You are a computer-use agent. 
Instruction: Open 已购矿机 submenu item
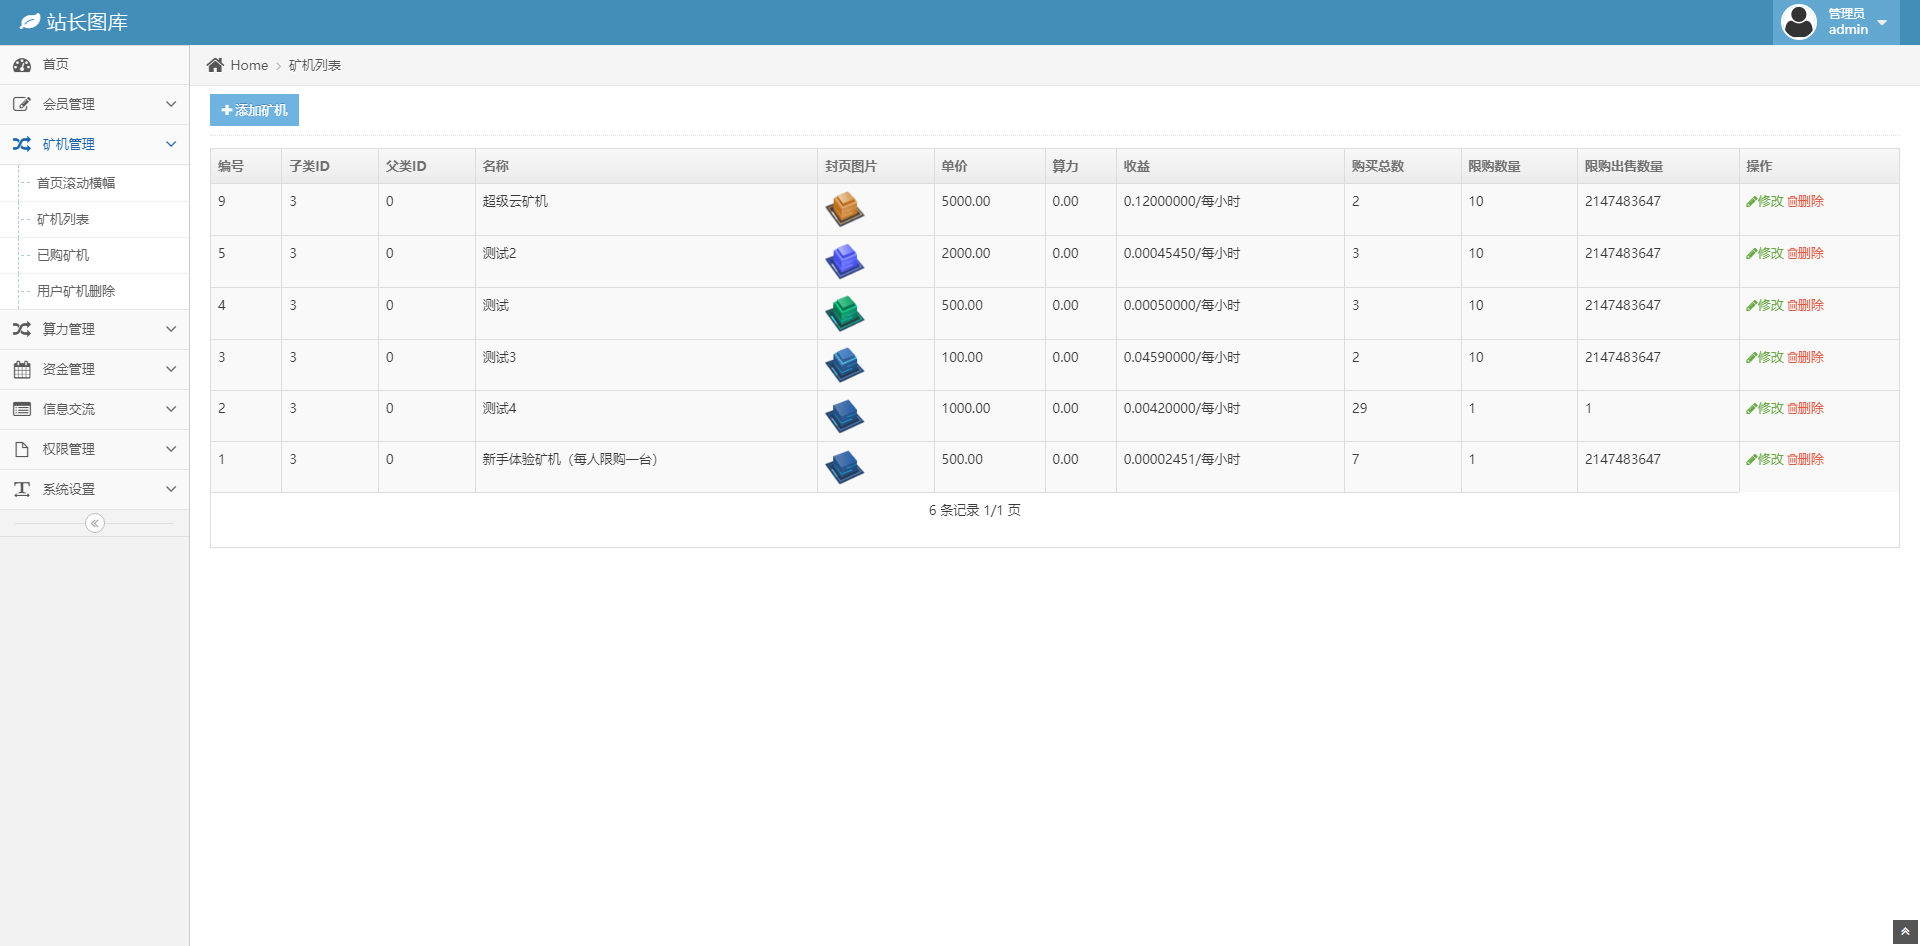tap(63, 255)
